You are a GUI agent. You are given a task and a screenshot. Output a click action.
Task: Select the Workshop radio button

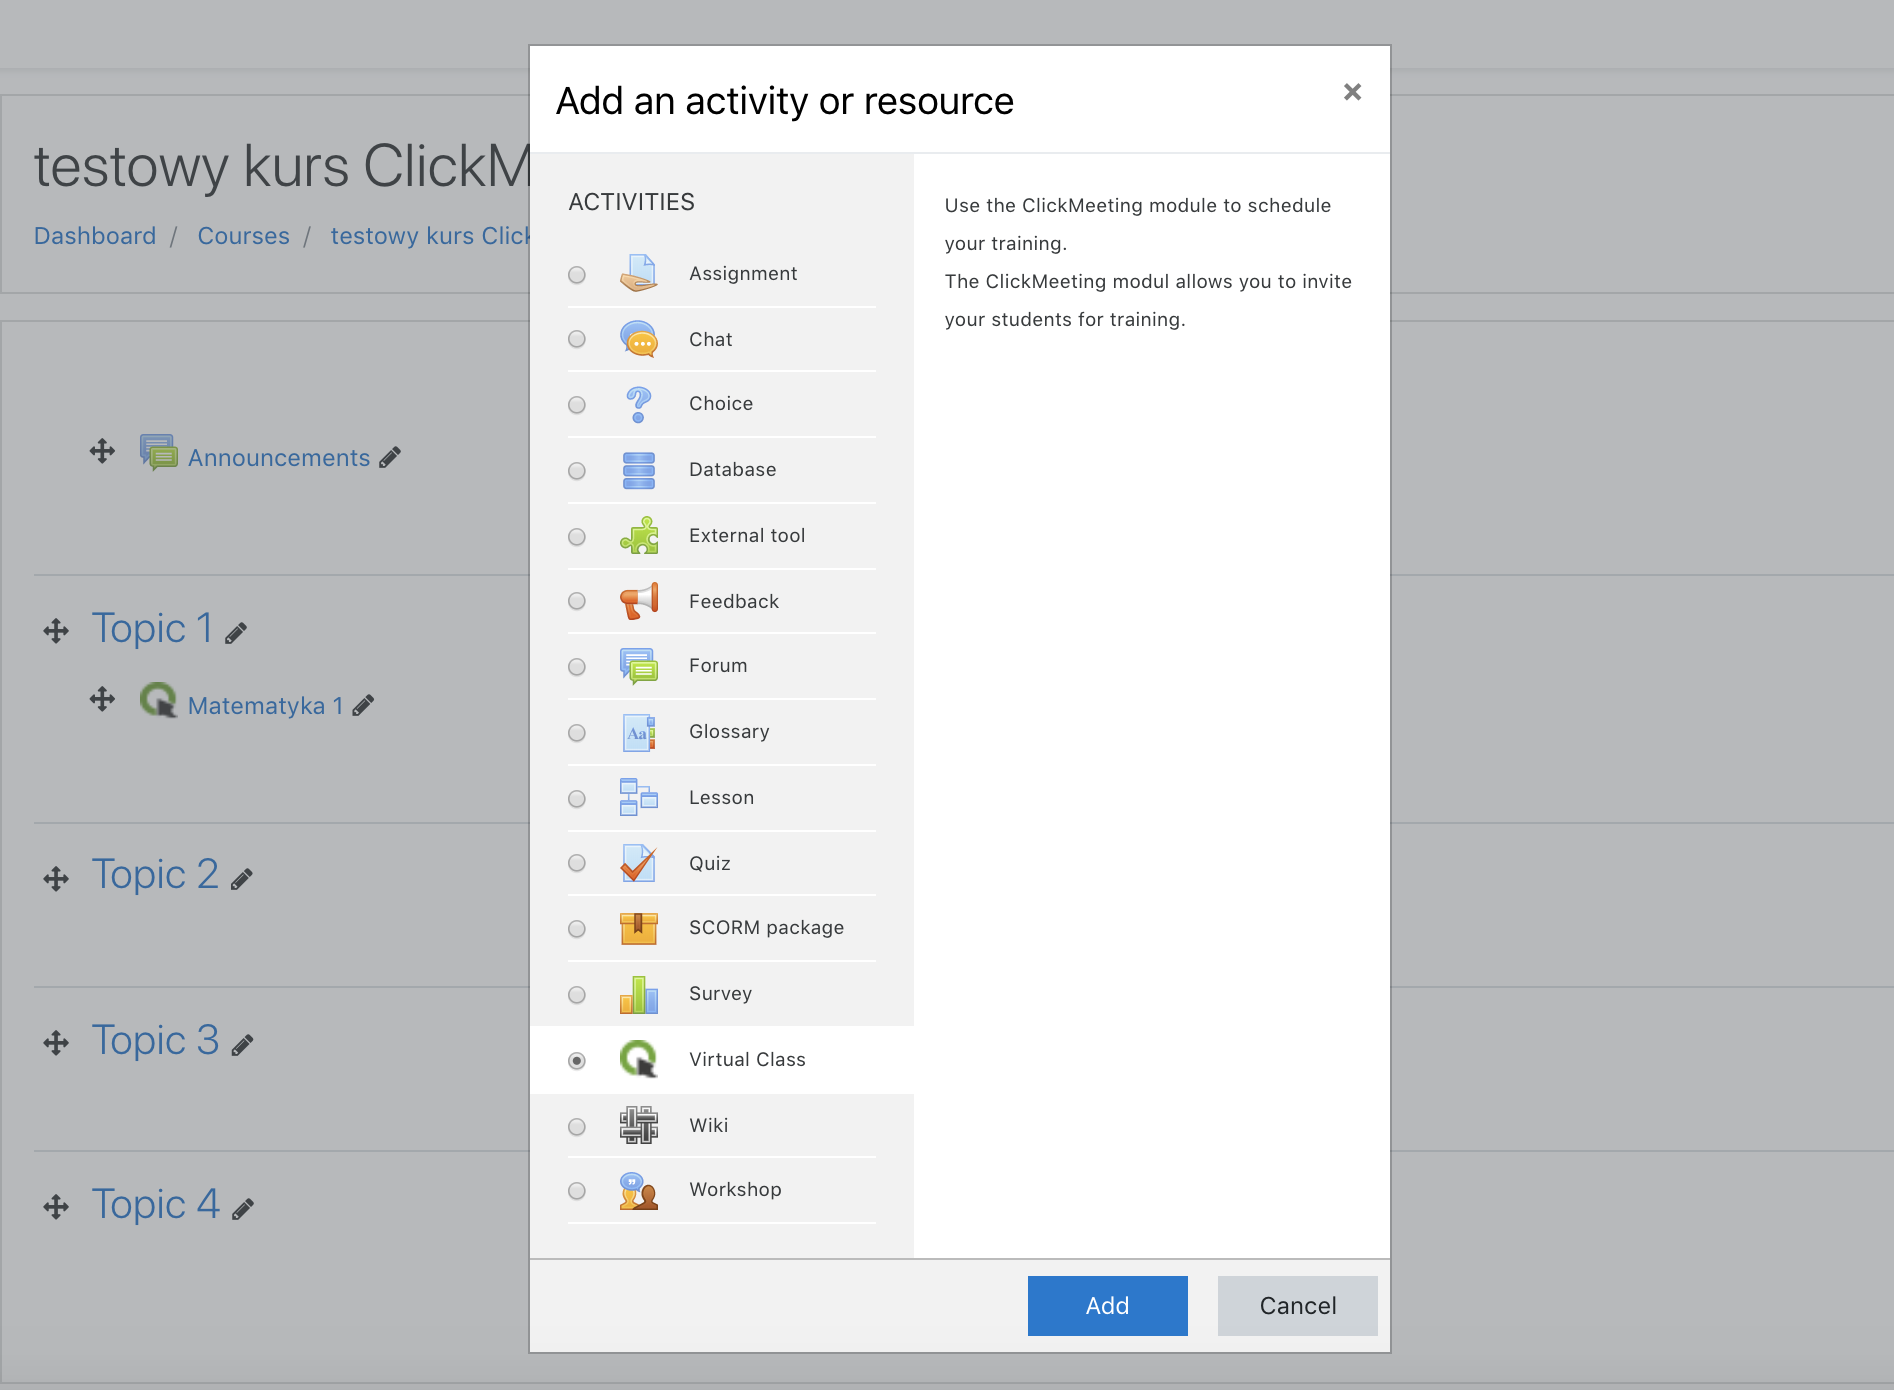pos(577,1191)
